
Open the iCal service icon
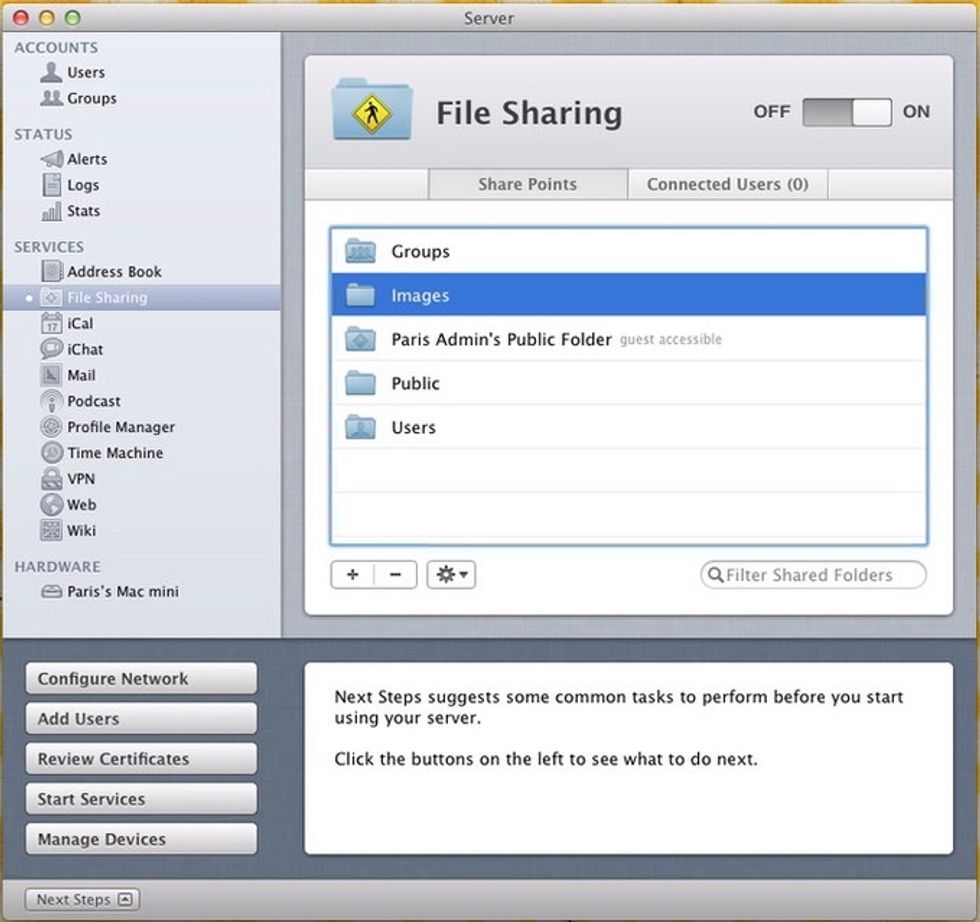click(x=52, y=323)
